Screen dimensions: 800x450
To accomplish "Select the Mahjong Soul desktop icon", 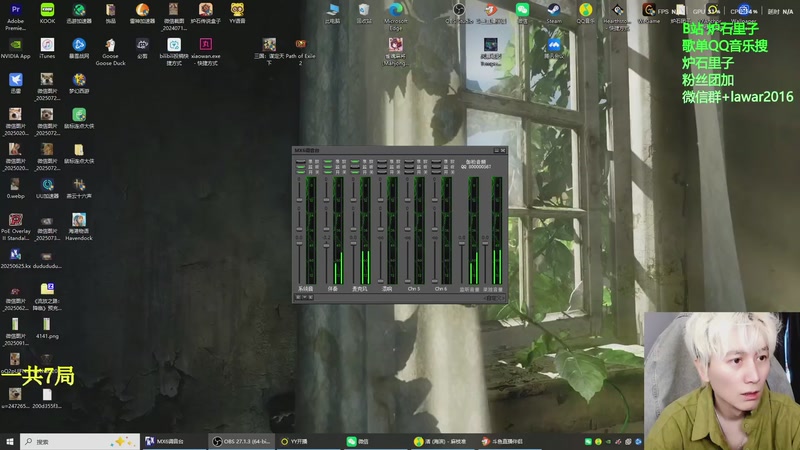I will [396, 45].
